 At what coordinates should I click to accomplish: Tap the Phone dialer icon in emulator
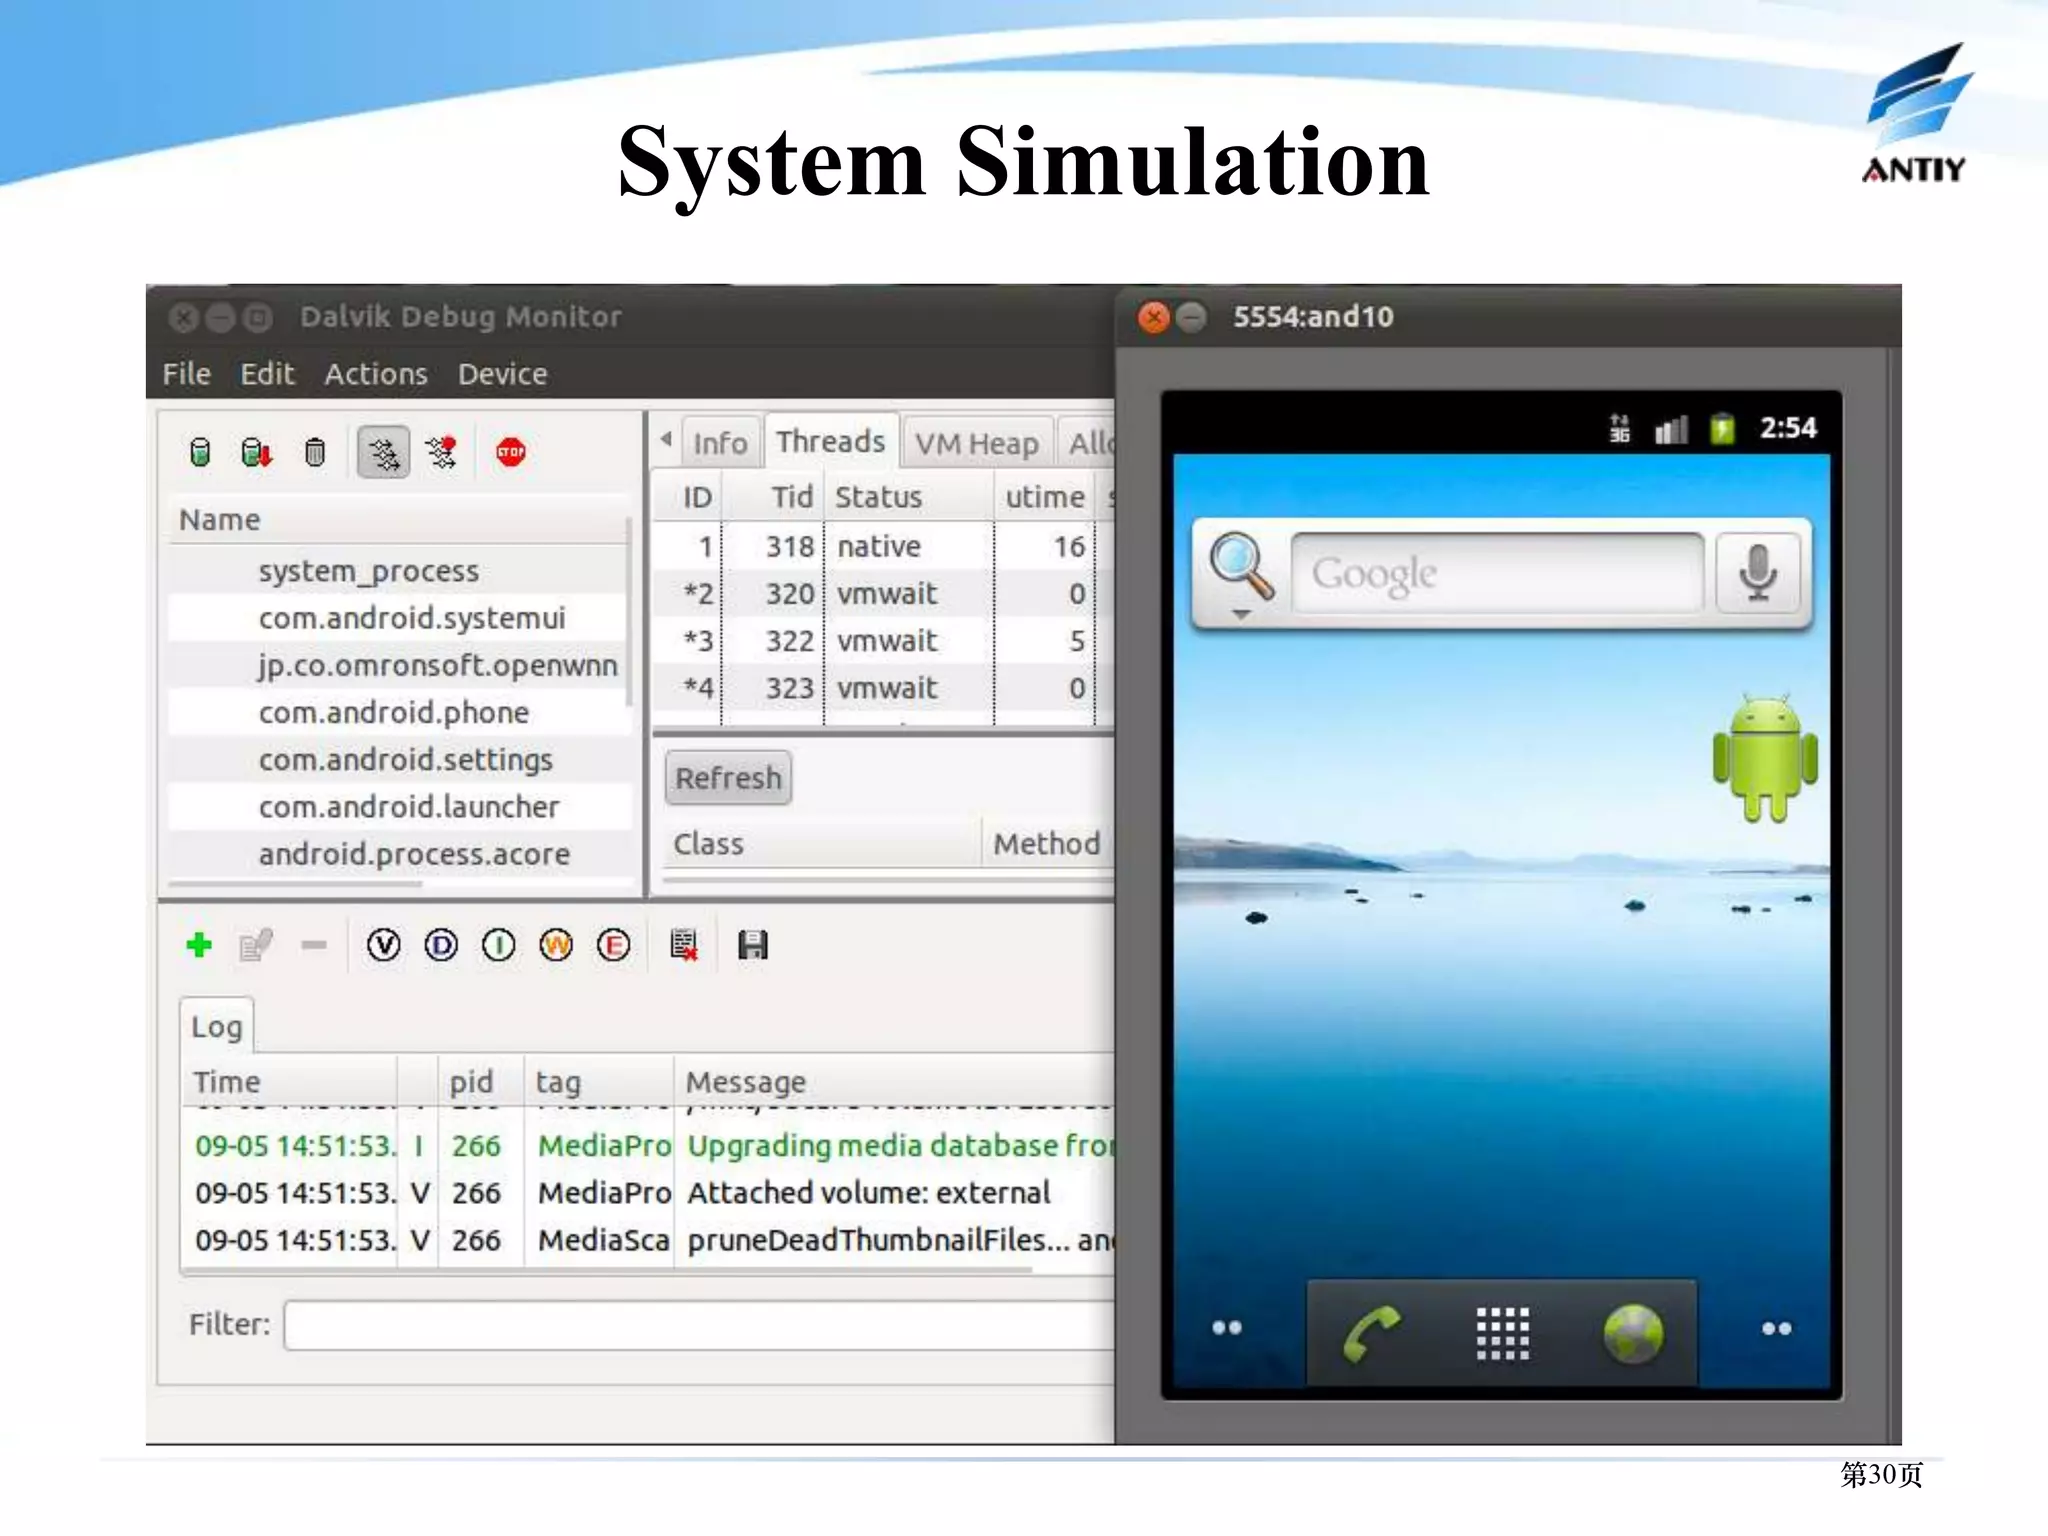pos(1372,1334)
